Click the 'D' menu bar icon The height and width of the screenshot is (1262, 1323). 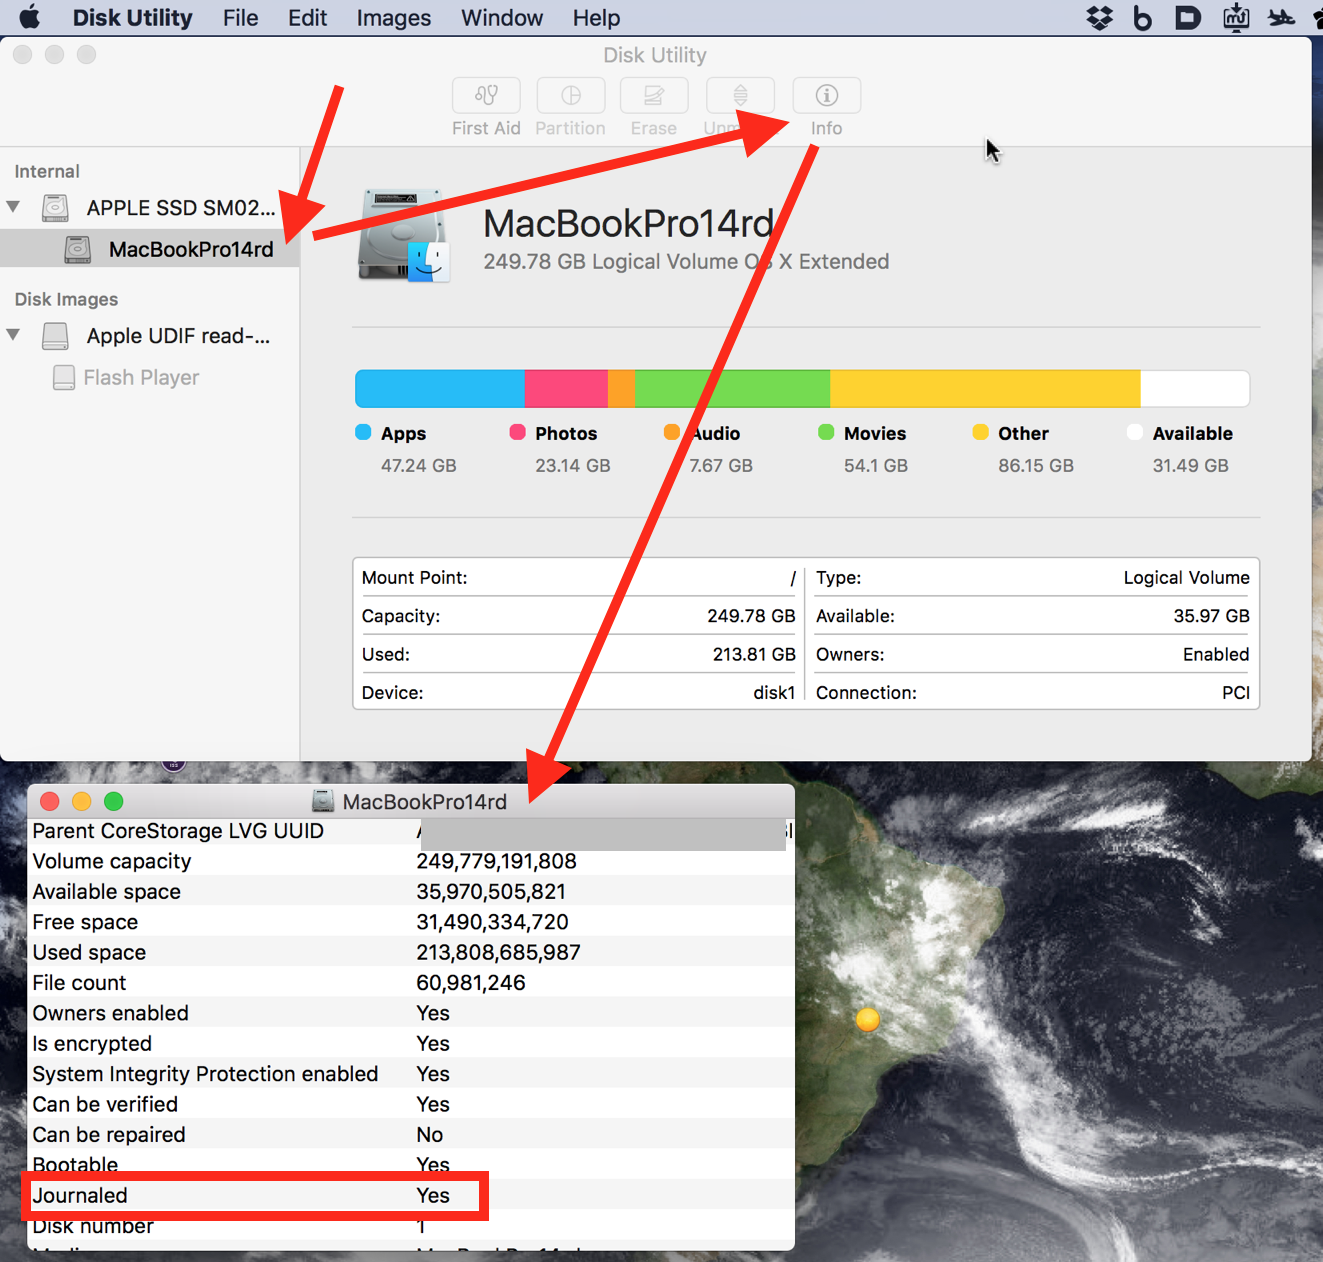point(1187,17)
